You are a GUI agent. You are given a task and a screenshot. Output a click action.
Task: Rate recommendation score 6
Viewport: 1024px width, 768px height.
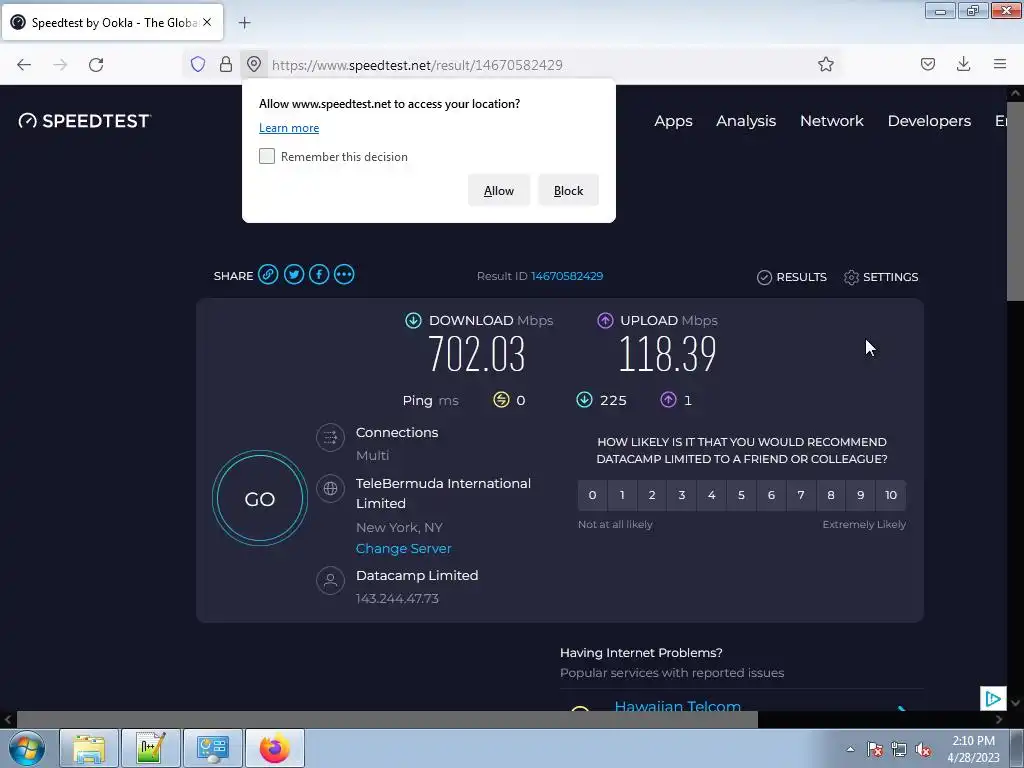771,494
